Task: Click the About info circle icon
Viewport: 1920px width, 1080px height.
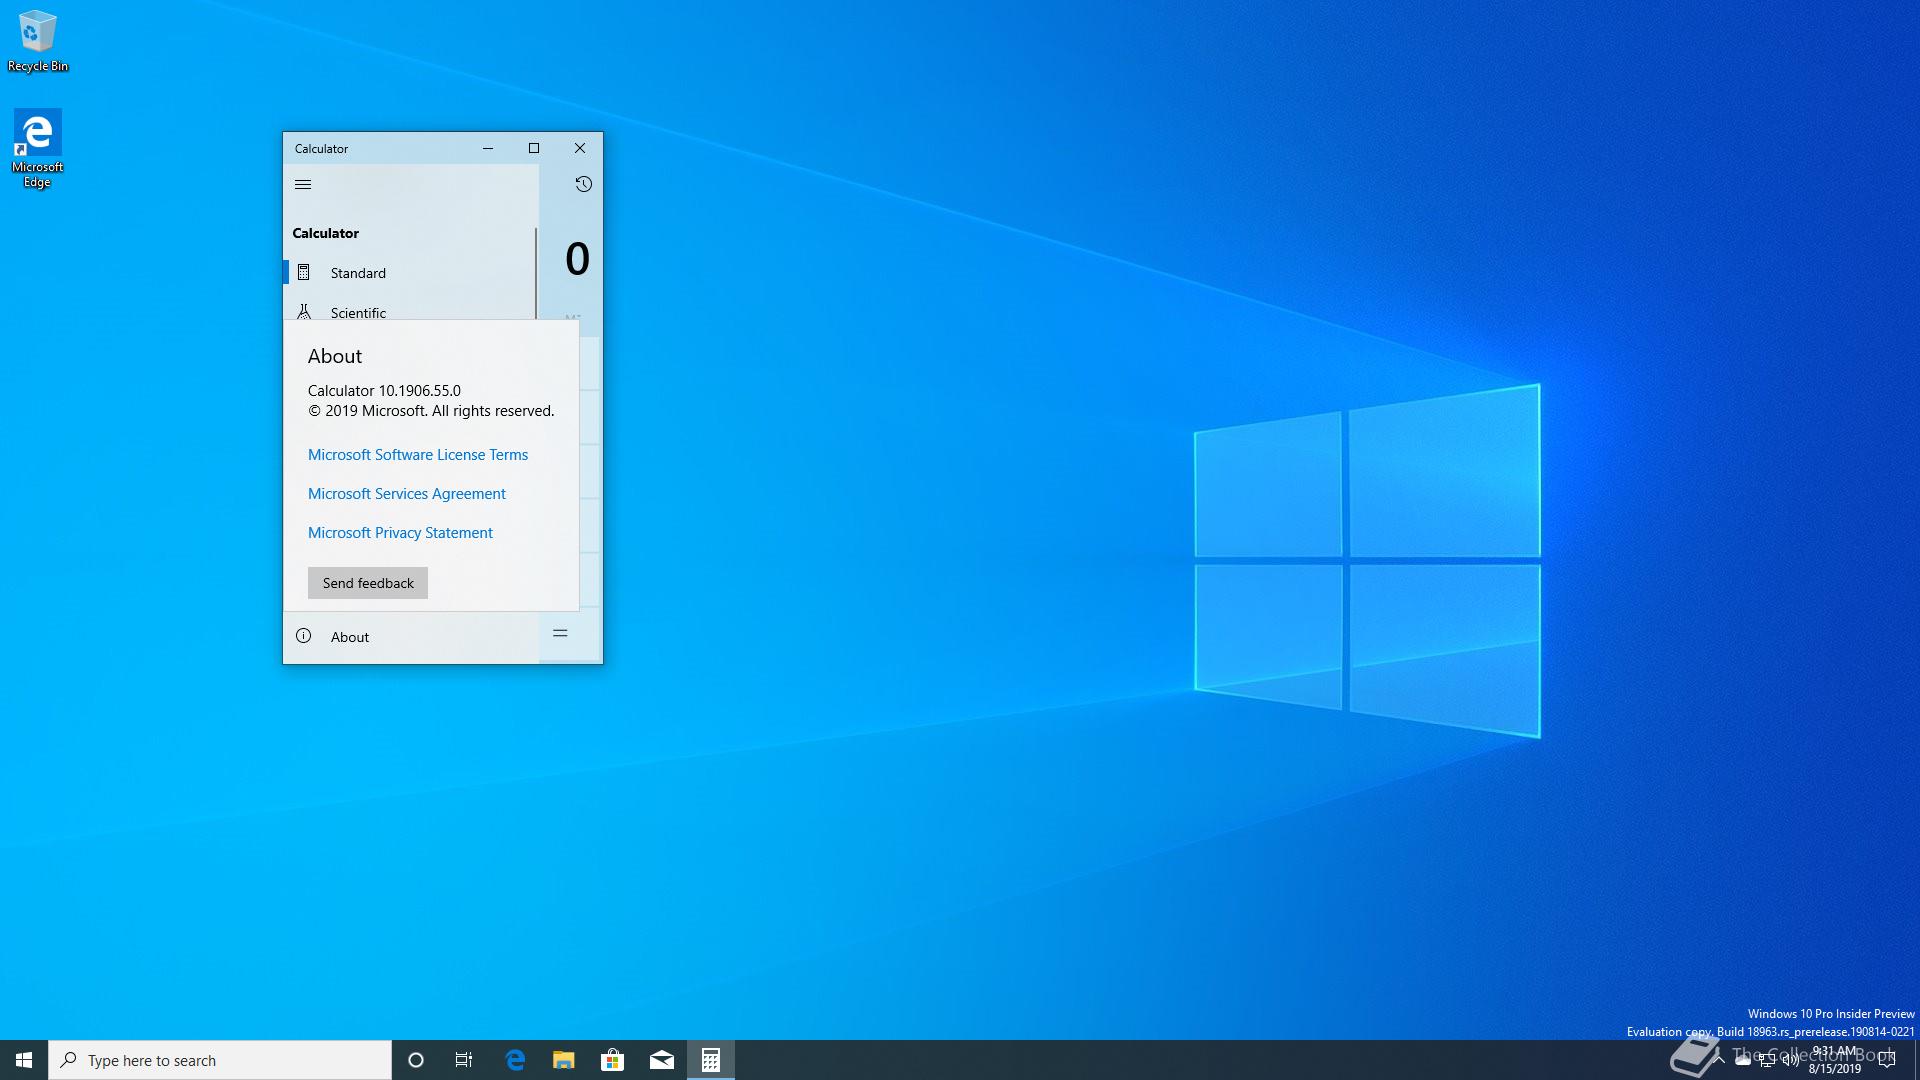Action: click(304, 636)
